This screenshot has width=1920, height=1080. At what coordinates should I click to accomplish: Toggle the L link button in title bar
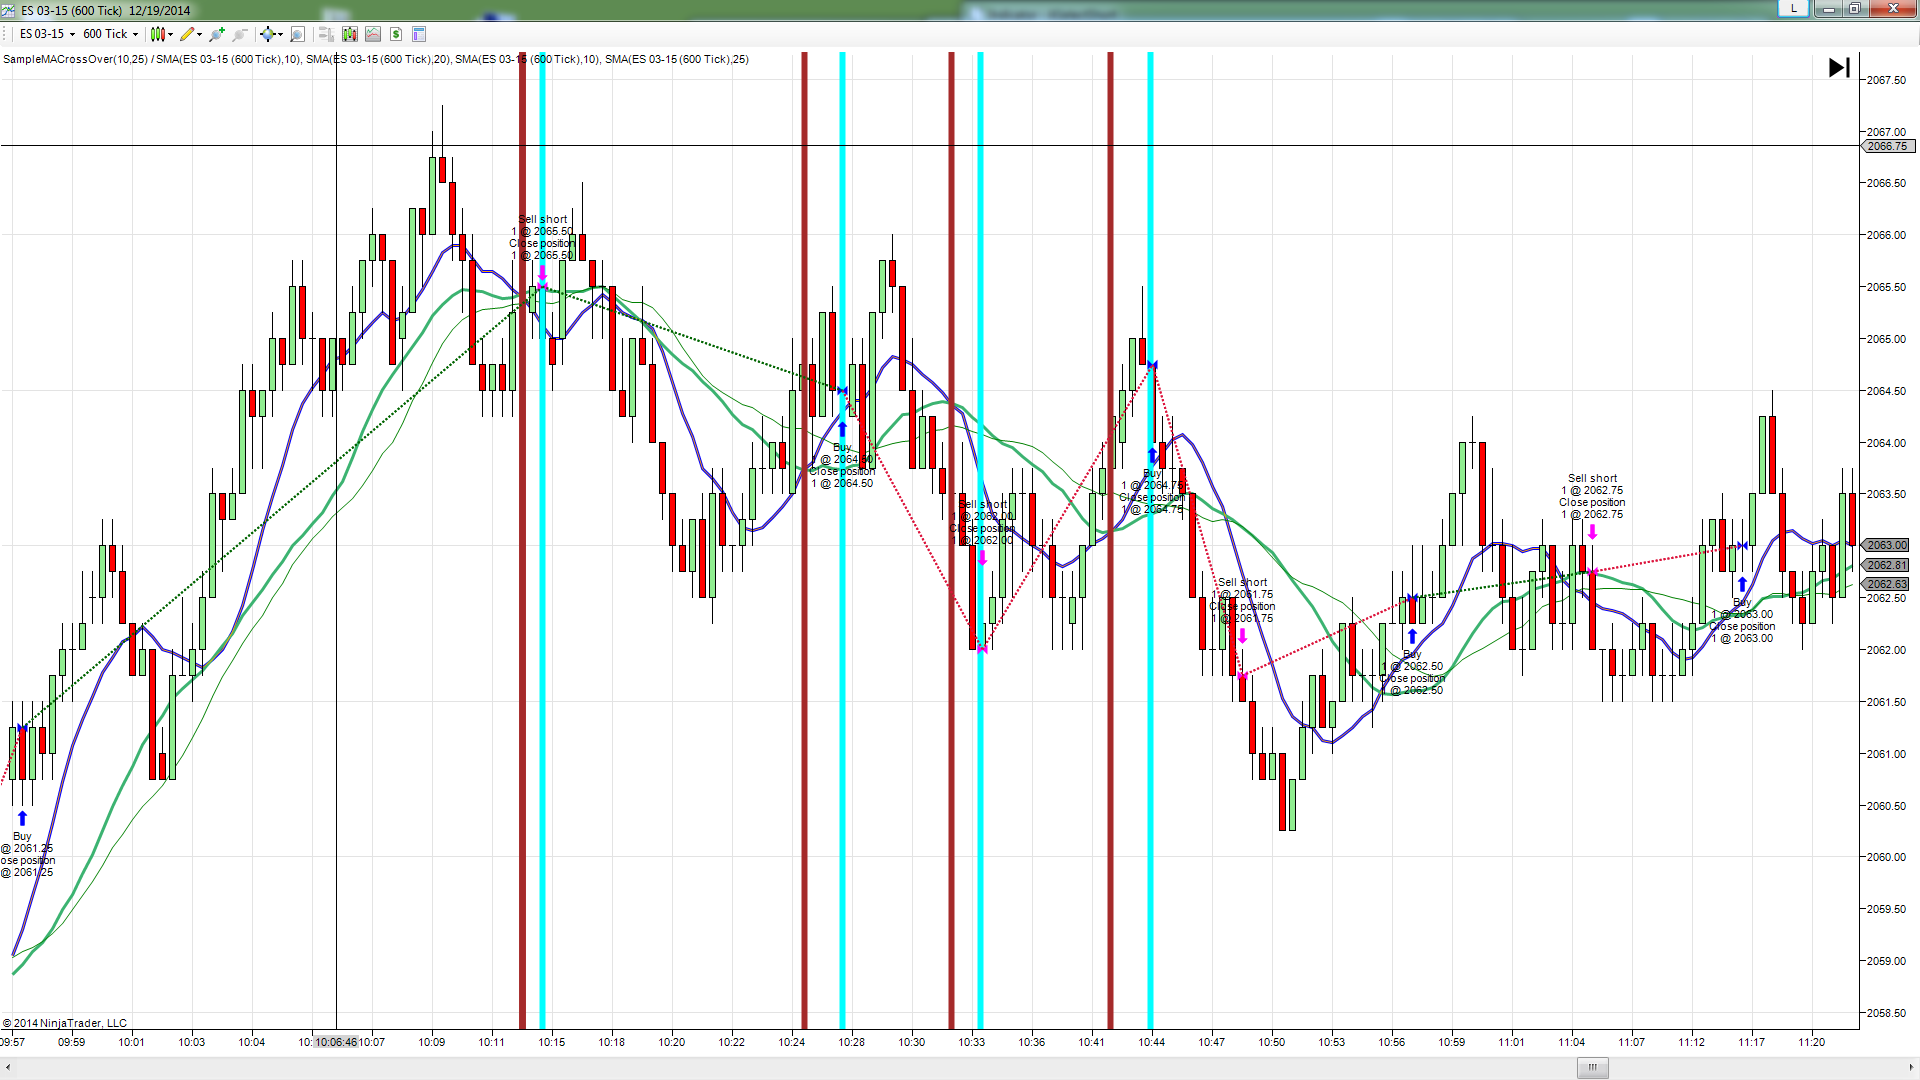[1793, 8]
